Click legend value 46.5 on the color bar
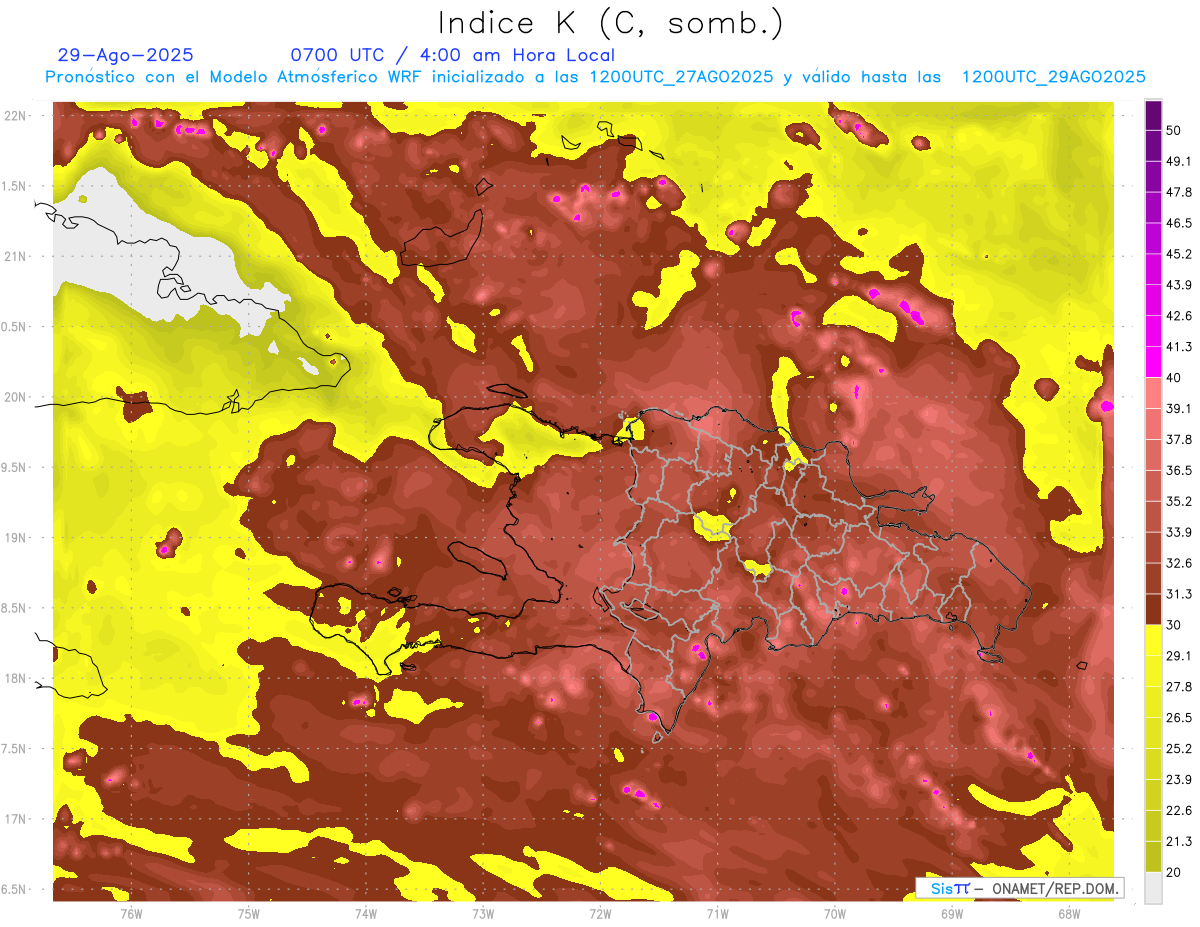The height and width of the screenshot is (927, 1200). click(x=1178, y=223)
